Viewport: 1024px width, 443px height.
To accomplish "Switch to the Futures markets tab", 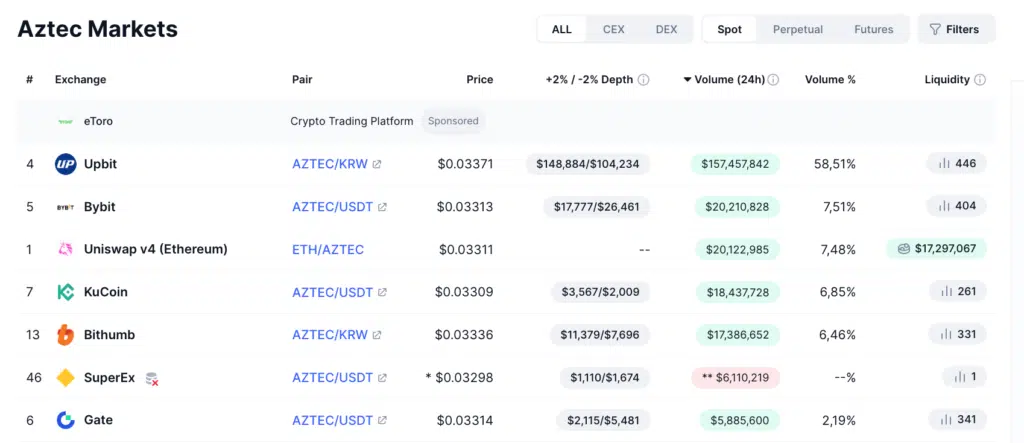I will [873, 29].
